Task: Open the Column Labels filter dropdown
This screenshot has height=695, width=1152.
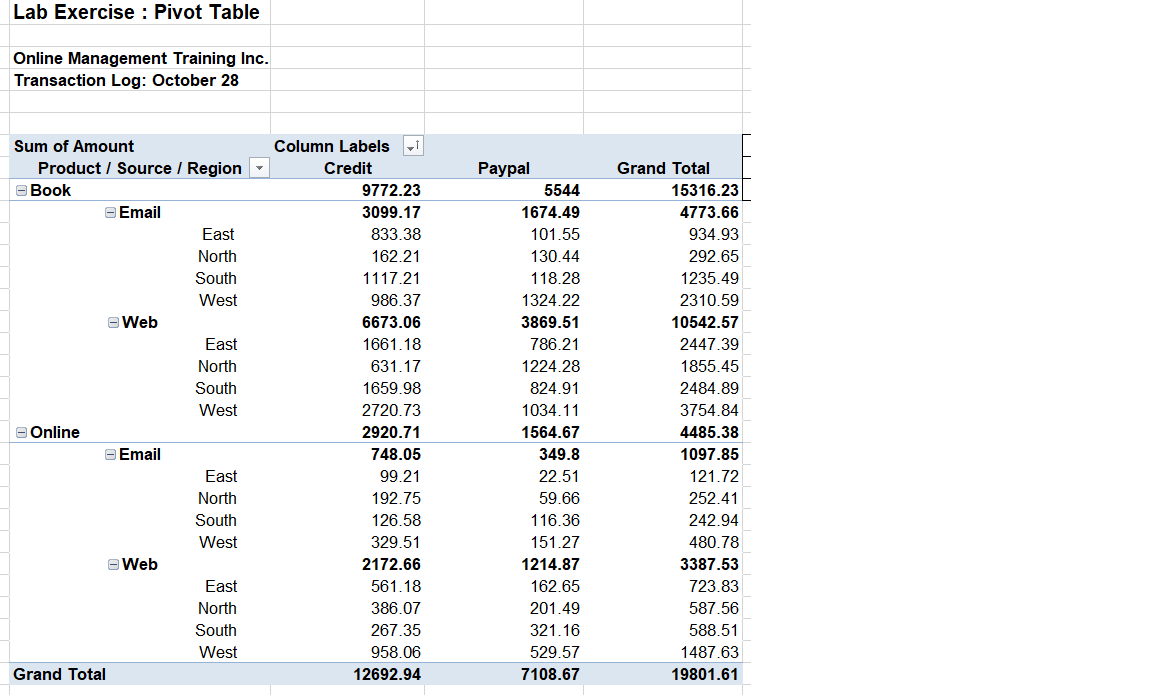Action: click(x=412, y=146)
